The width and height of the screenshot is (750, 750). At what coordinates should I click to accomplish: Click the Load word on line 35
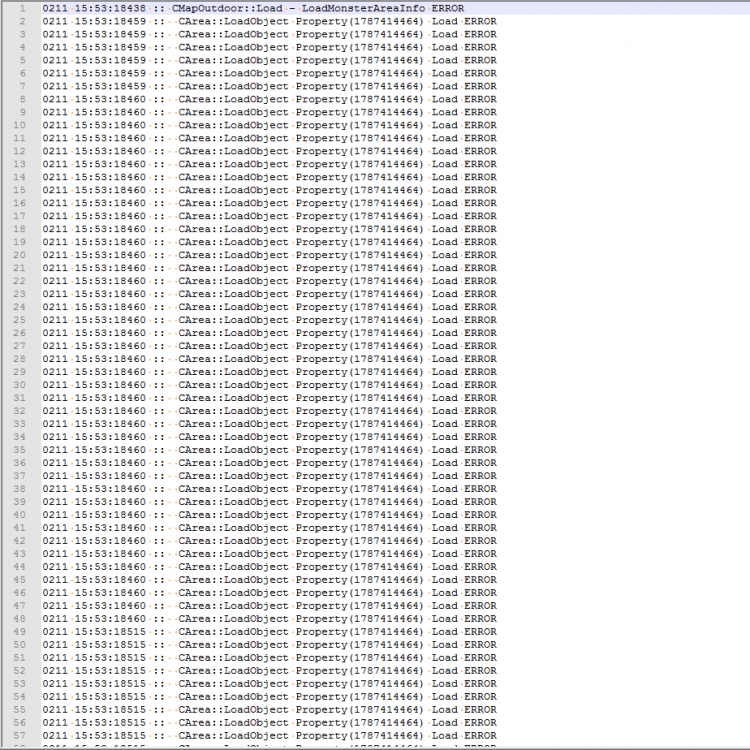(444, 450)
